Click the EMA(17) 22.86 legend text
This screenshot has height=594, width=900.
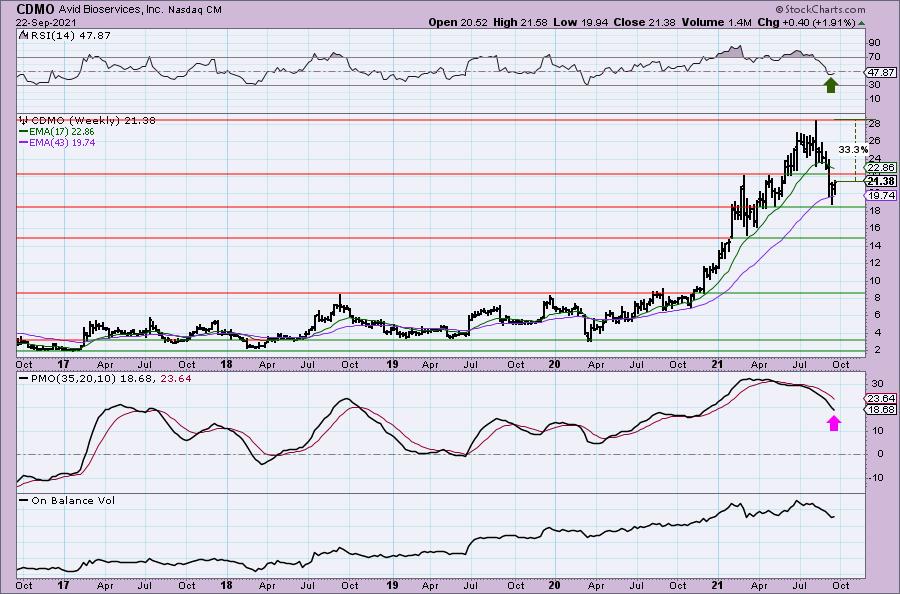[62, 131]
